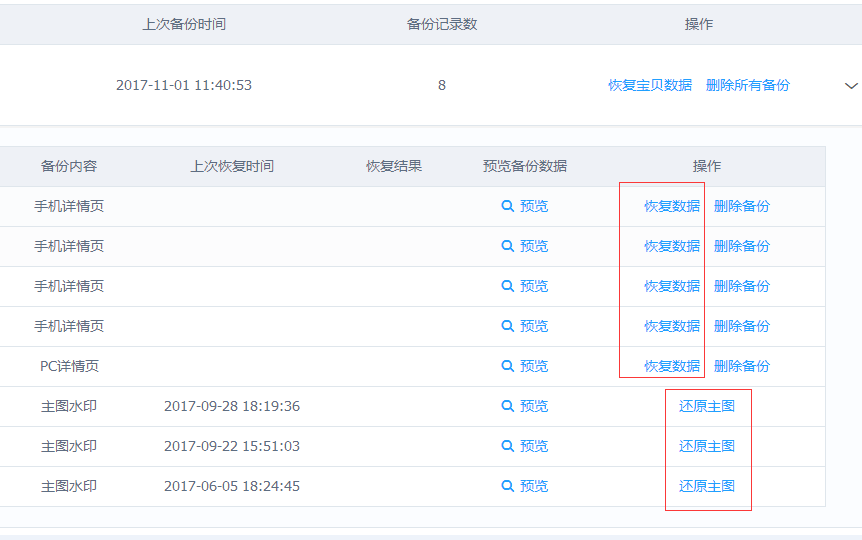Screen dimensions: 862x540
Task: Click 删除备份 for first 手机详情页 row
Action: (x=742, y=206)
